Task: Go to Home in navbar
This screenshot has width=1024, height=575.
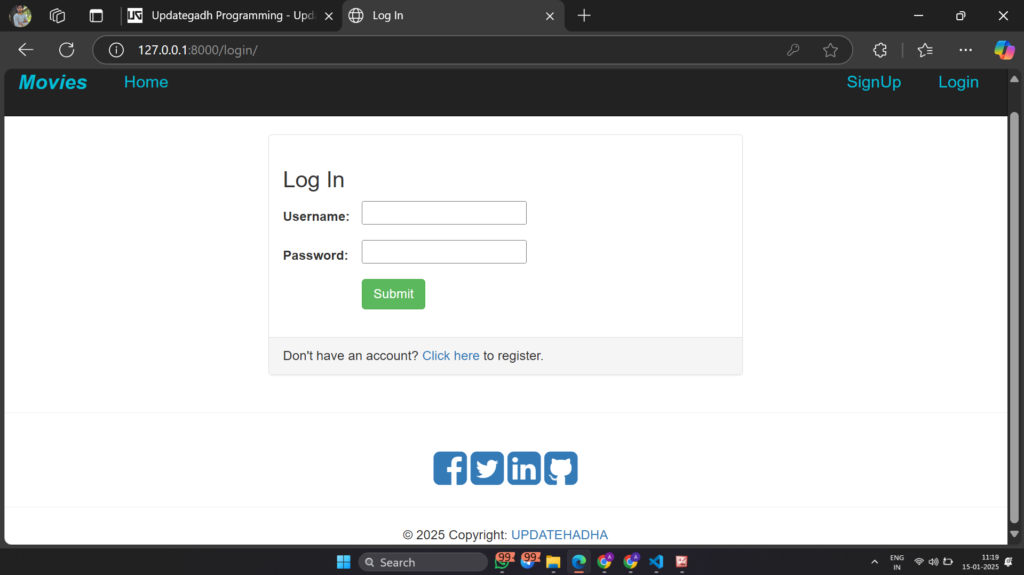Action: (146, 82)
